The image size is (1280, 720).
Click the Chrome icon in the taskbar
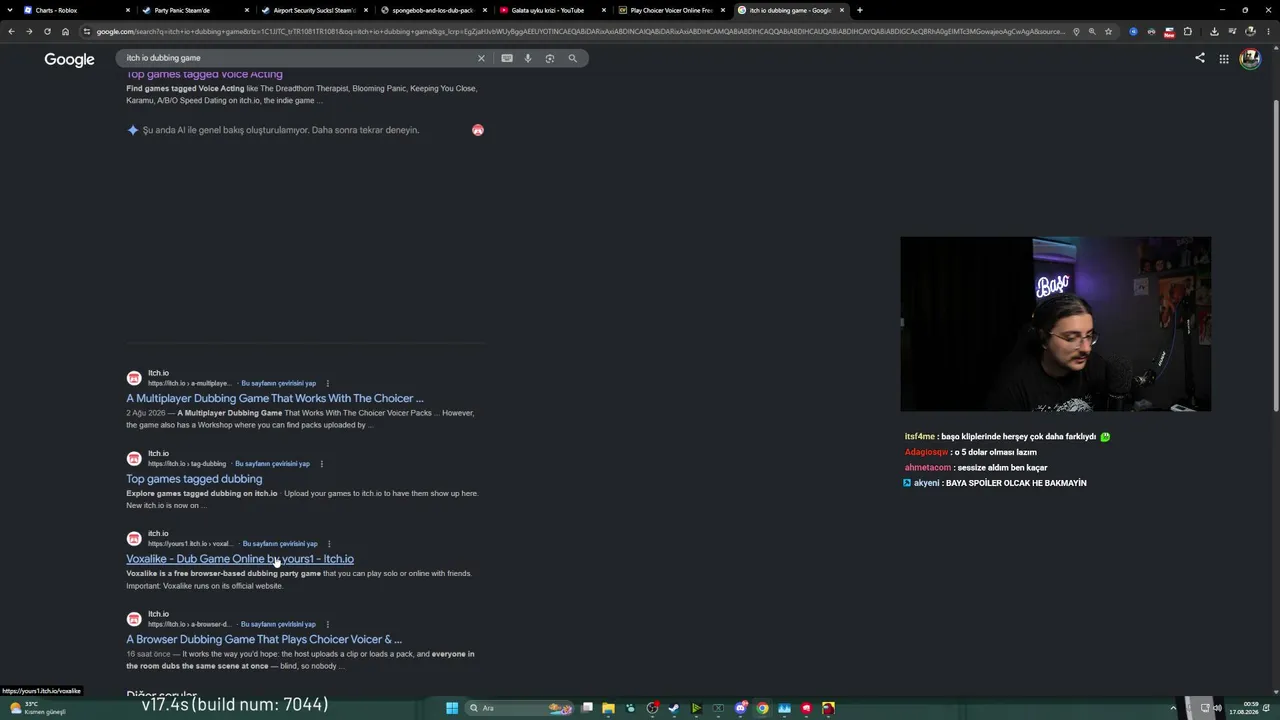click(x=762, y=708)
